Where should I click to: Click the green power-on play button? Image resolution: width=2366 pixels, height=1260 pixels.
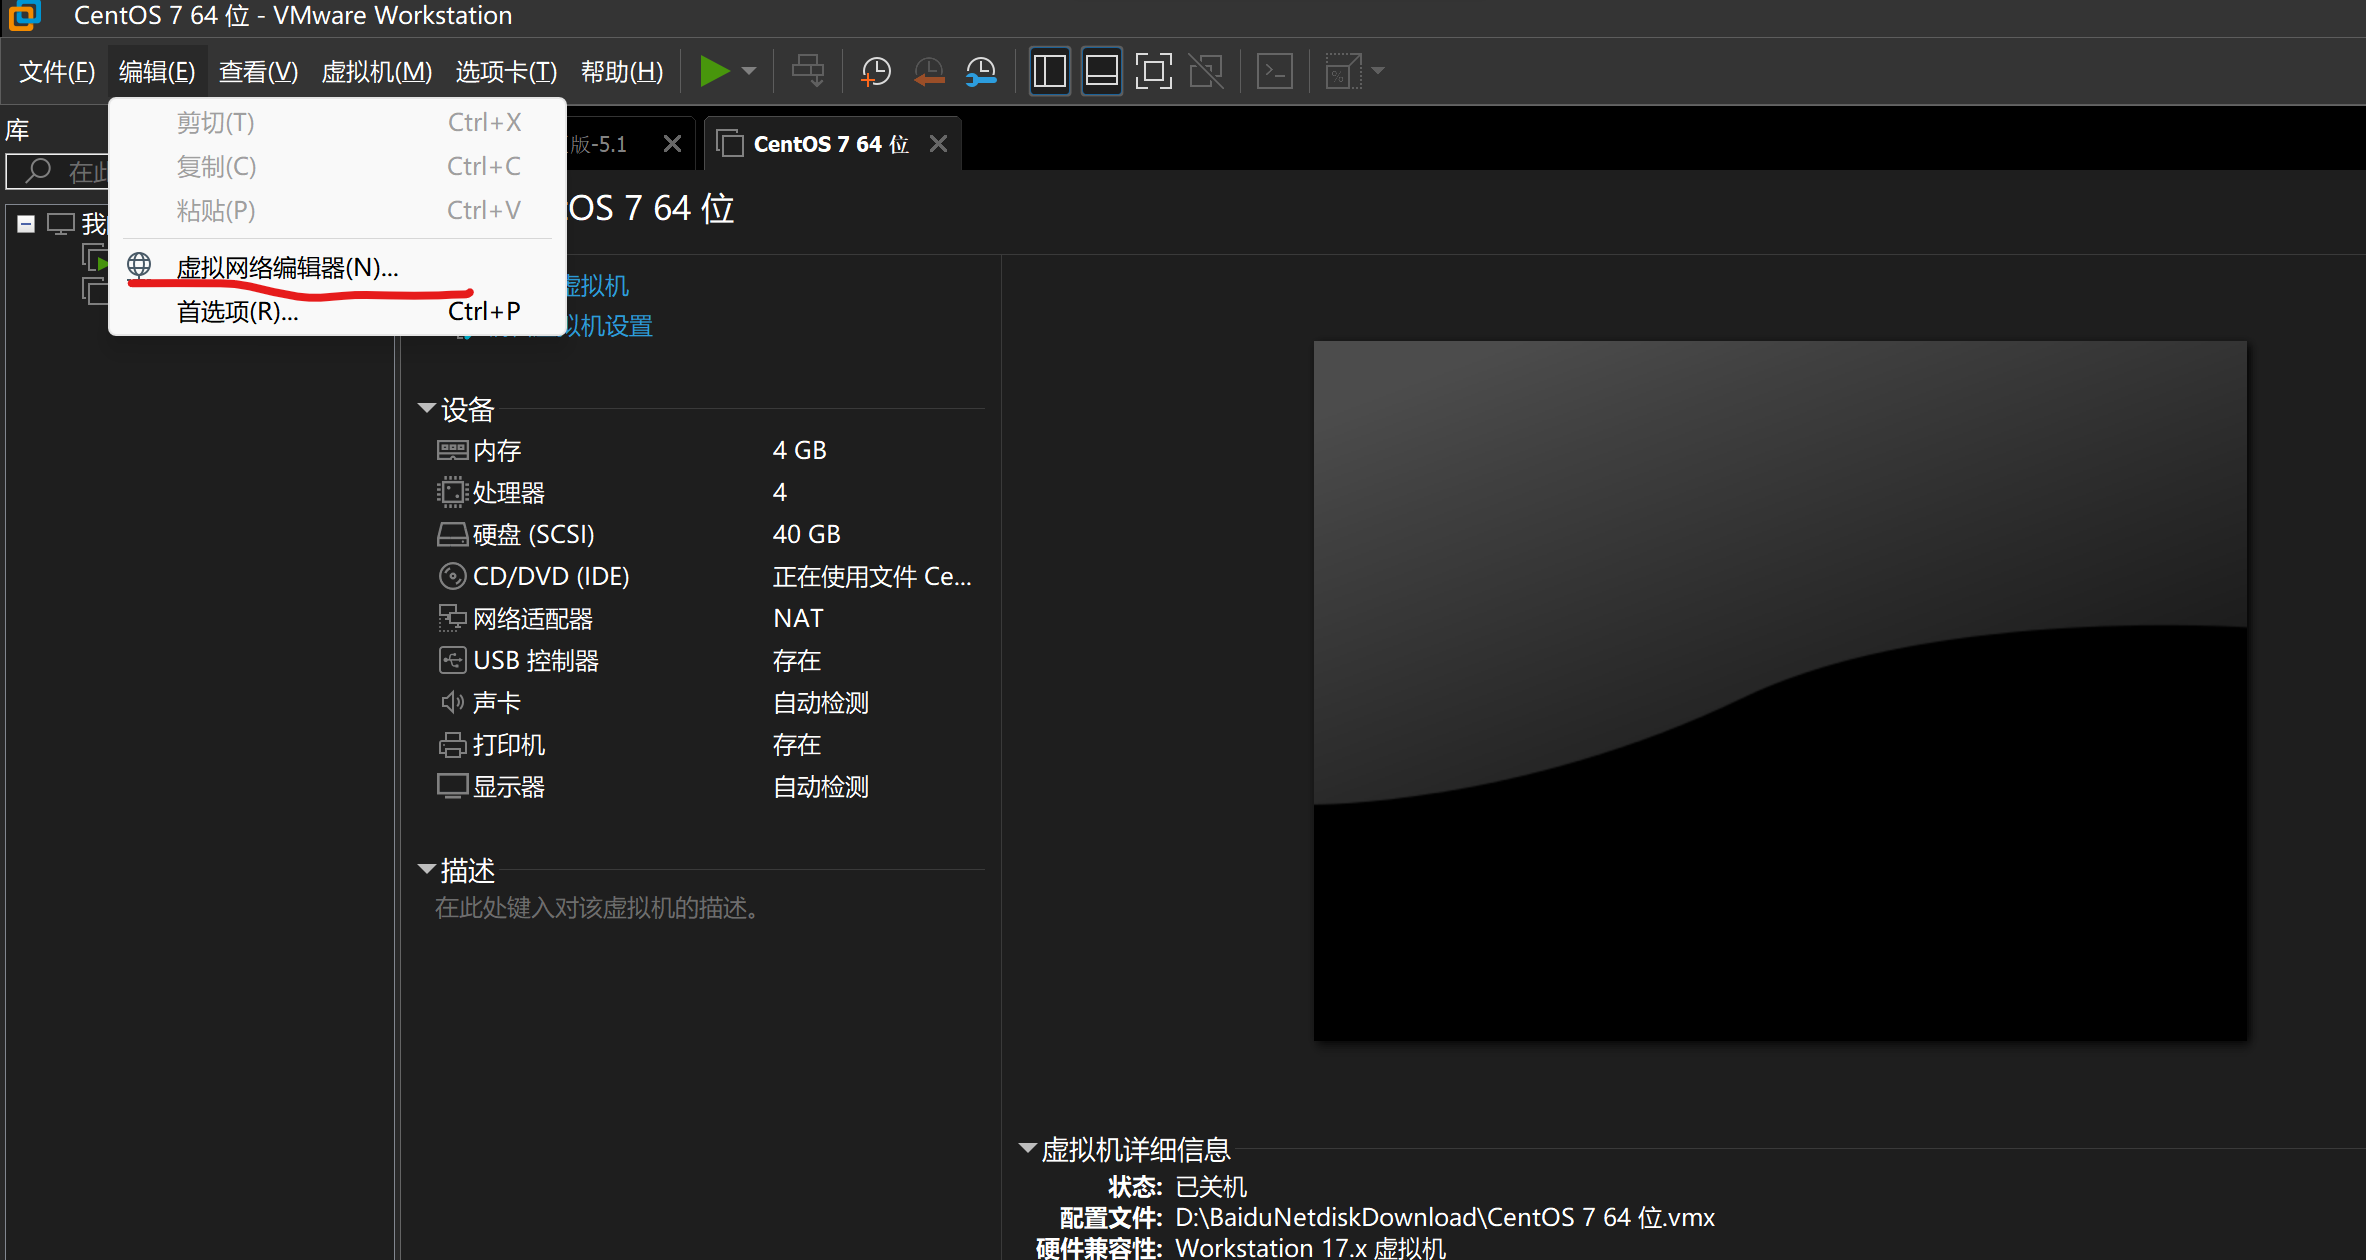(x=713, y=71)
